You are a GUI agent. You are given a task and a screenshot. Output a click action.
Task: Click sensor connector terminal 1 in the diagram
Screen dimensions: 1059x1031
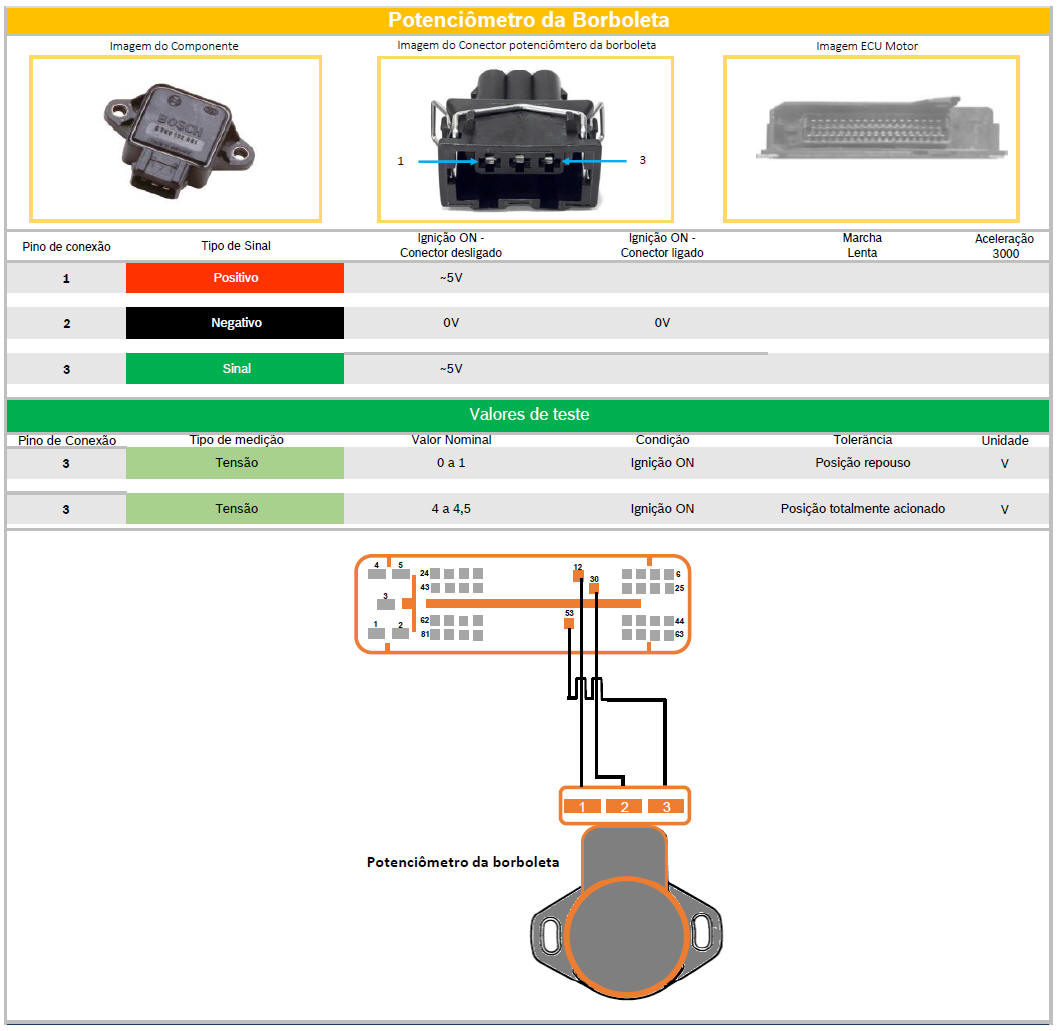pyautogui.click(x=582, y=806)
